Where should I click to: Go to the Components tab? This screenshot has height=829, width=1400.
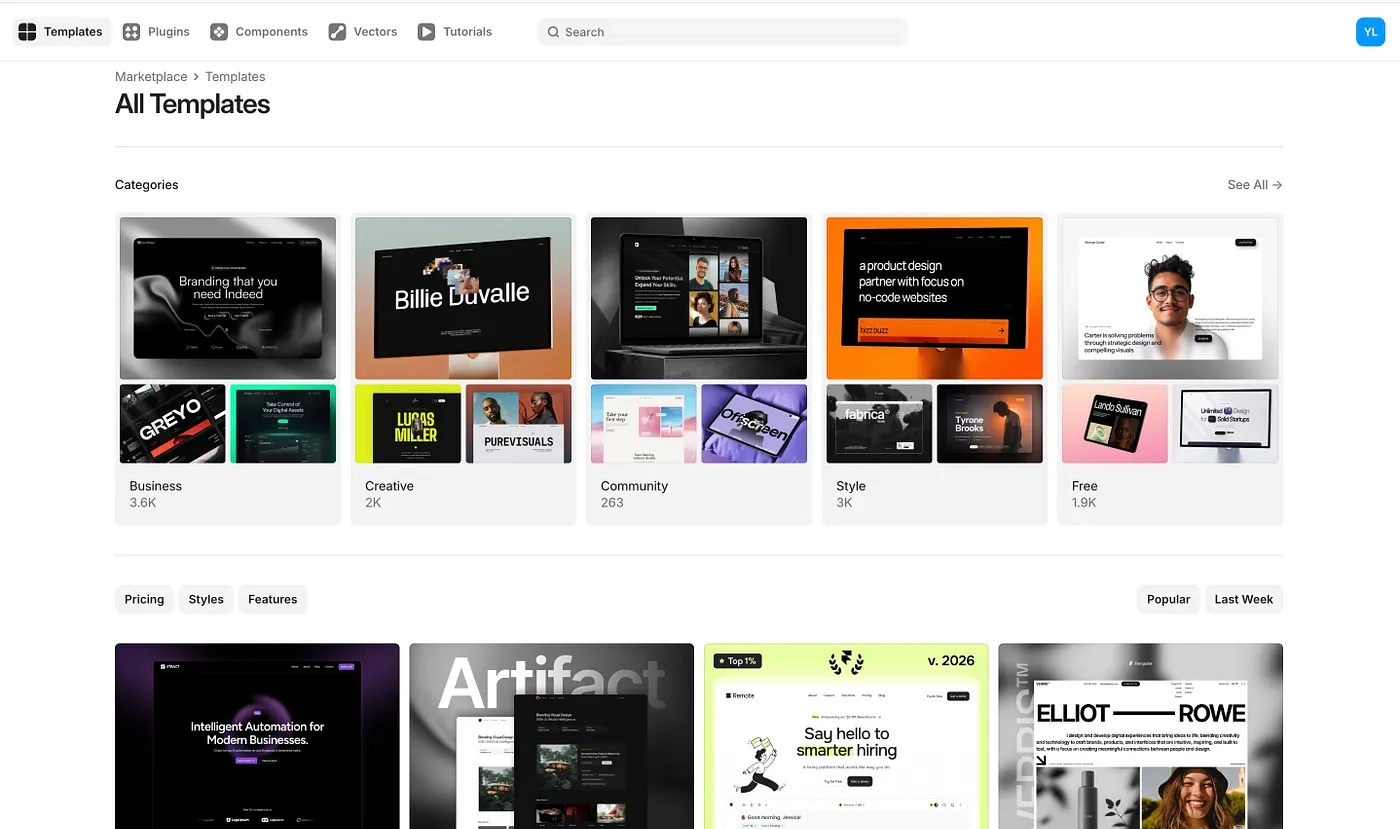(x=259, y=32)
